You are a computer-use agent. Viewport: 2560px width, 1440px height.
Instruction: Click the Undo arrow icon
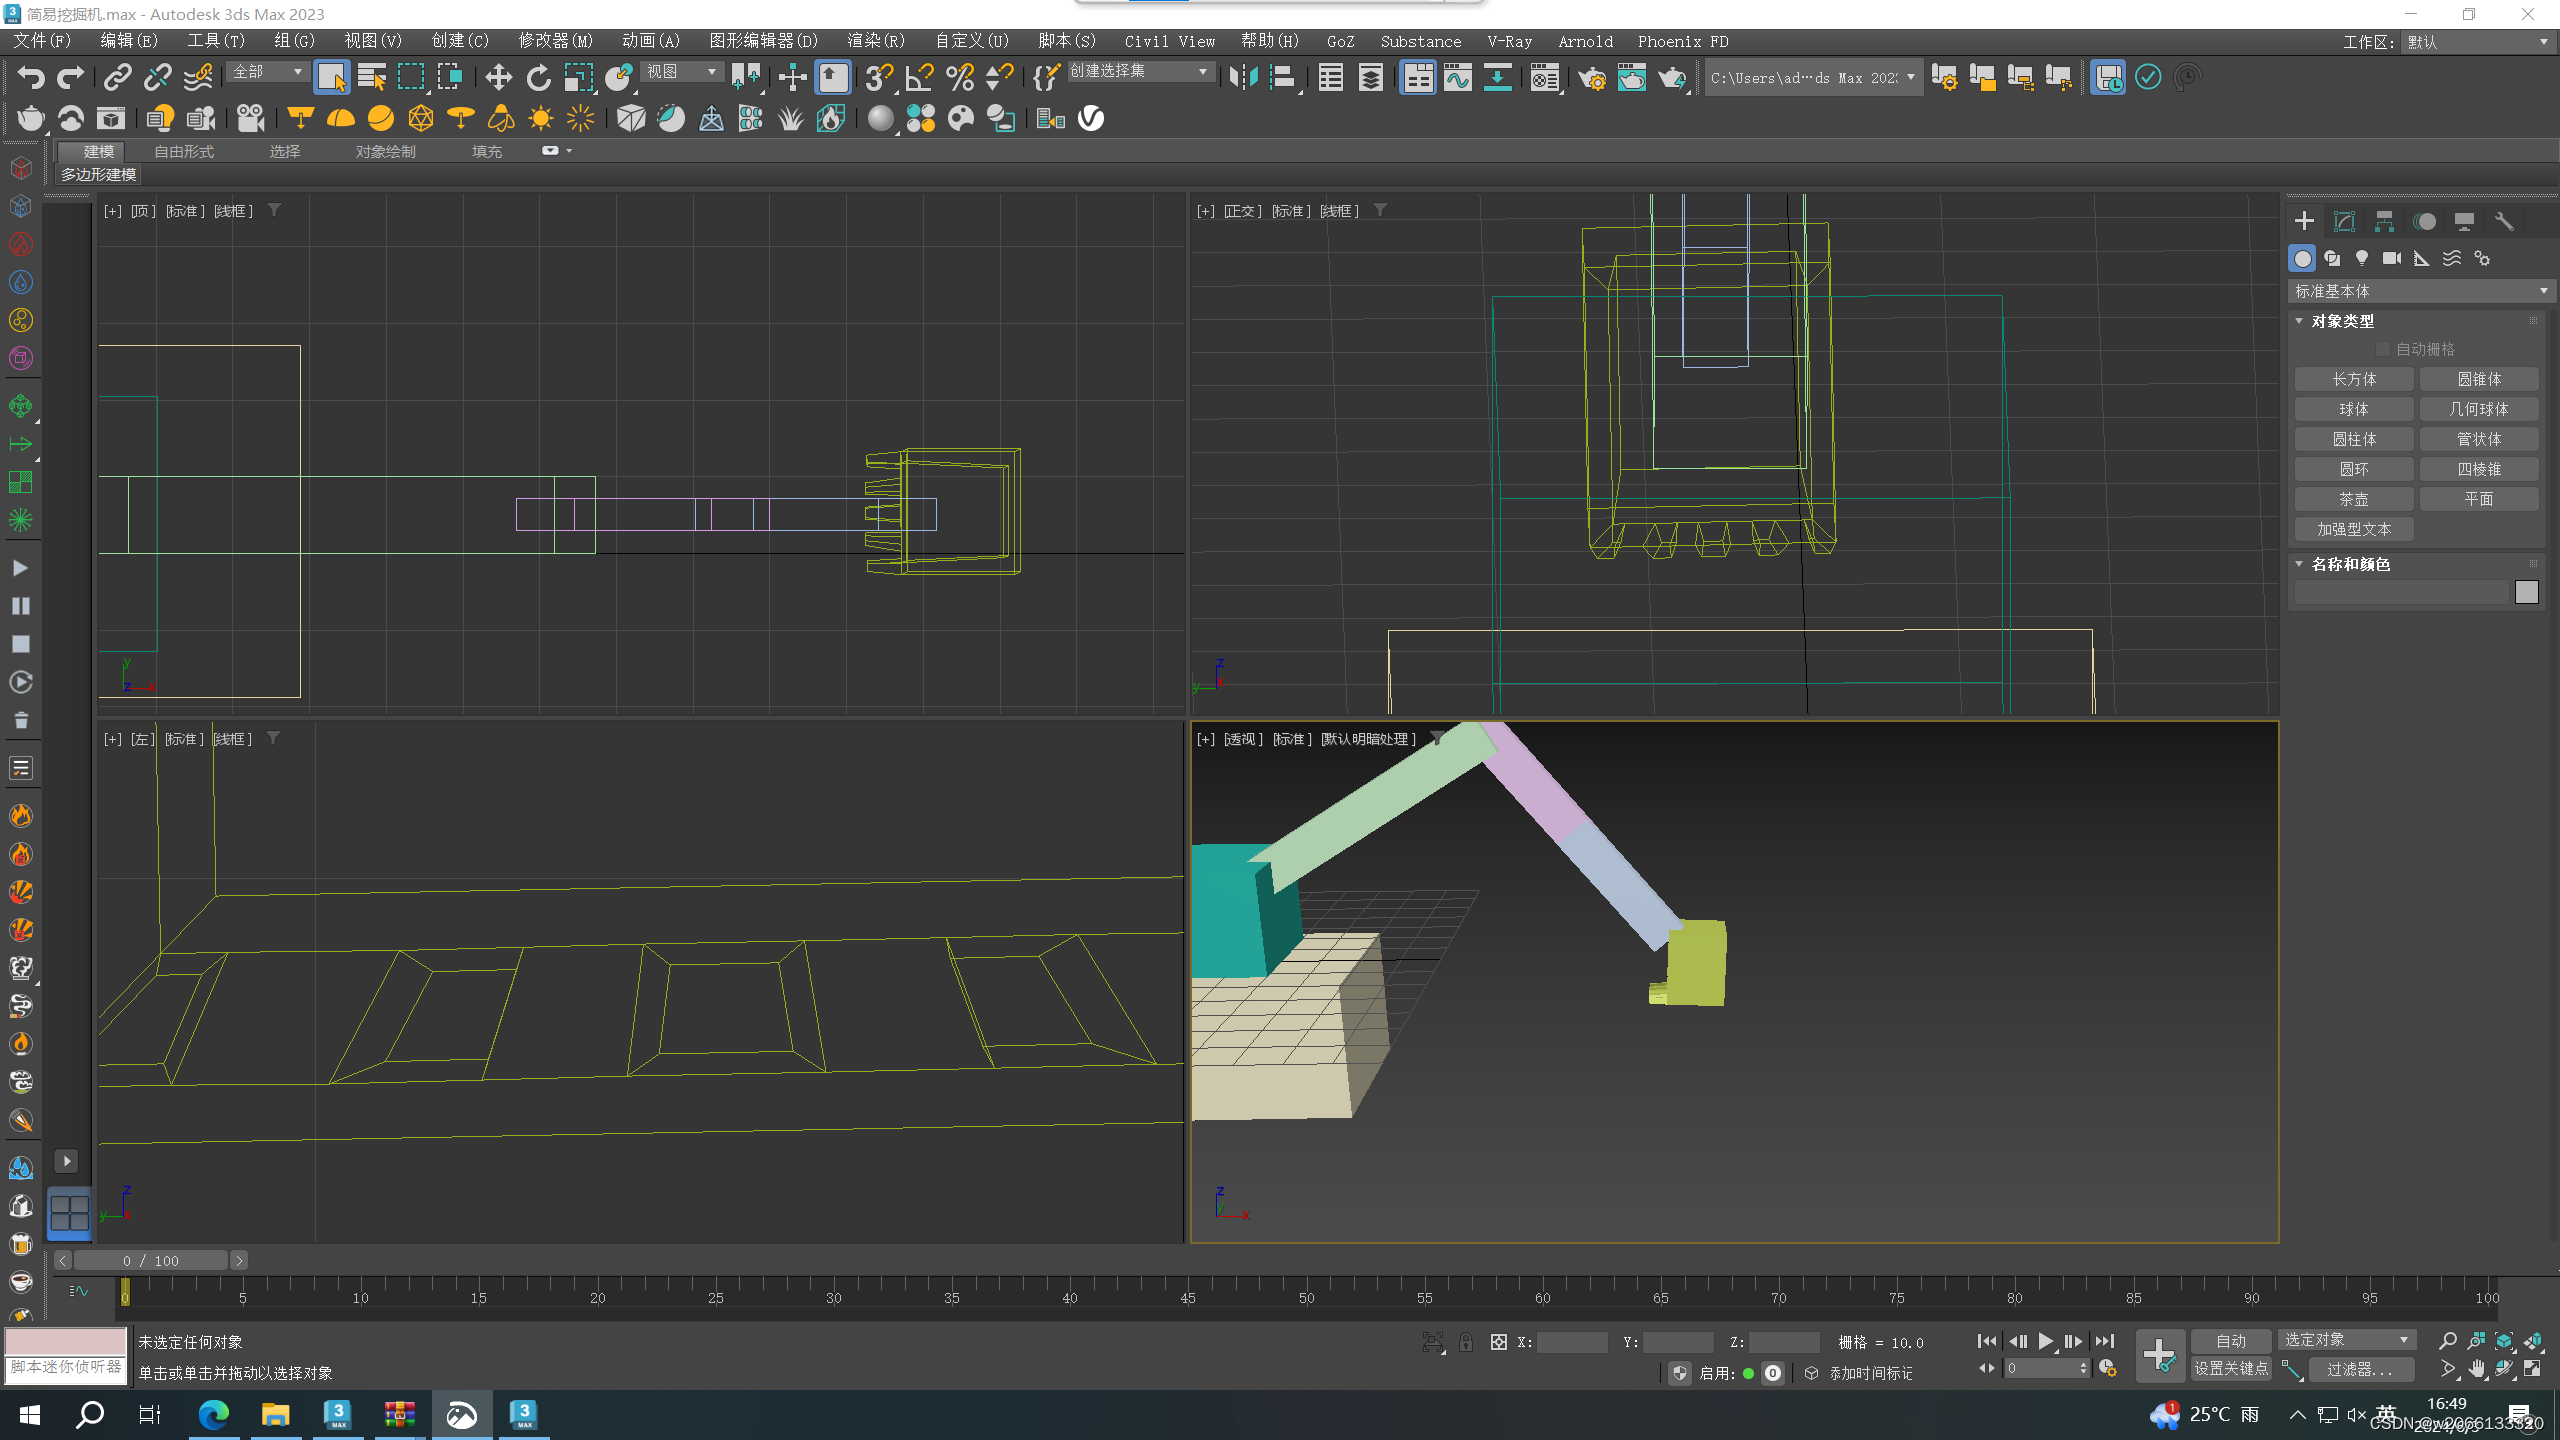pos(31,78)
